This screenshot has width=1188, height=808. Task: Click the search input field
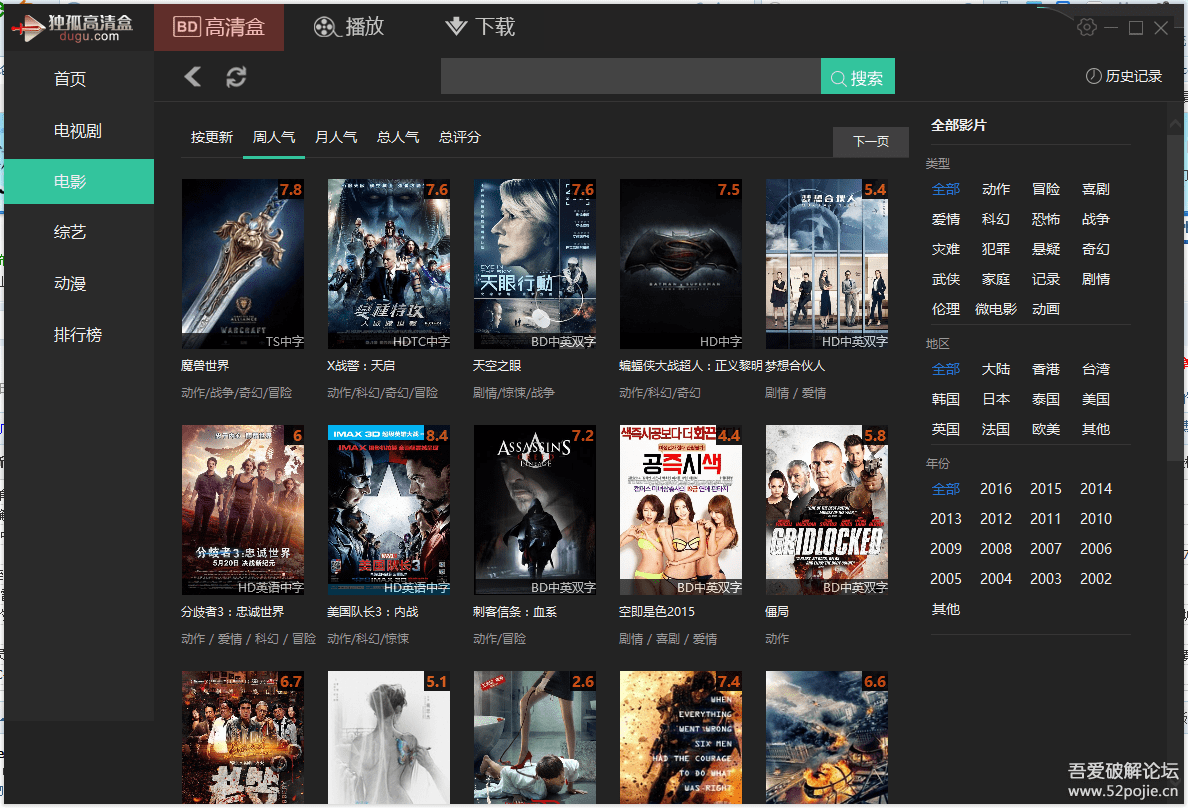pos(630,77)
